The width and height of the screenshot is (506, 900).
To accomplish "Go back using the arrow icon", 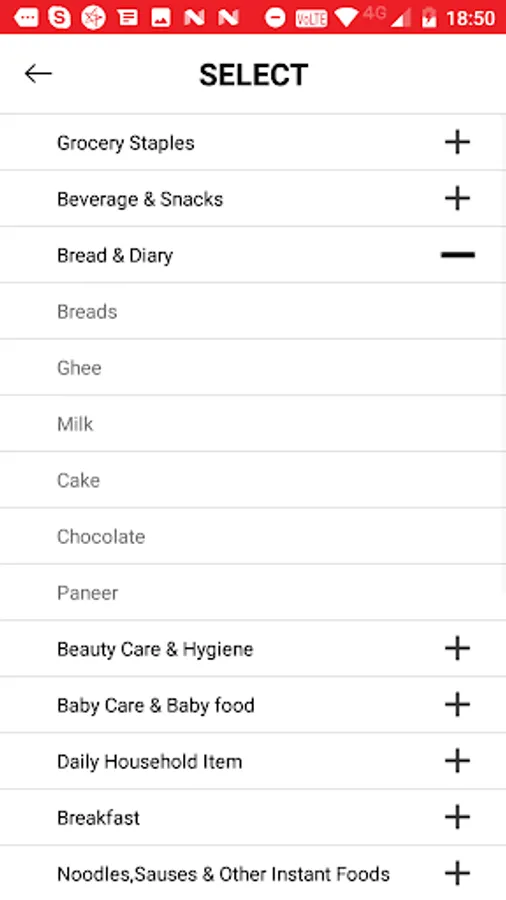I will click(x=38, y=73).
